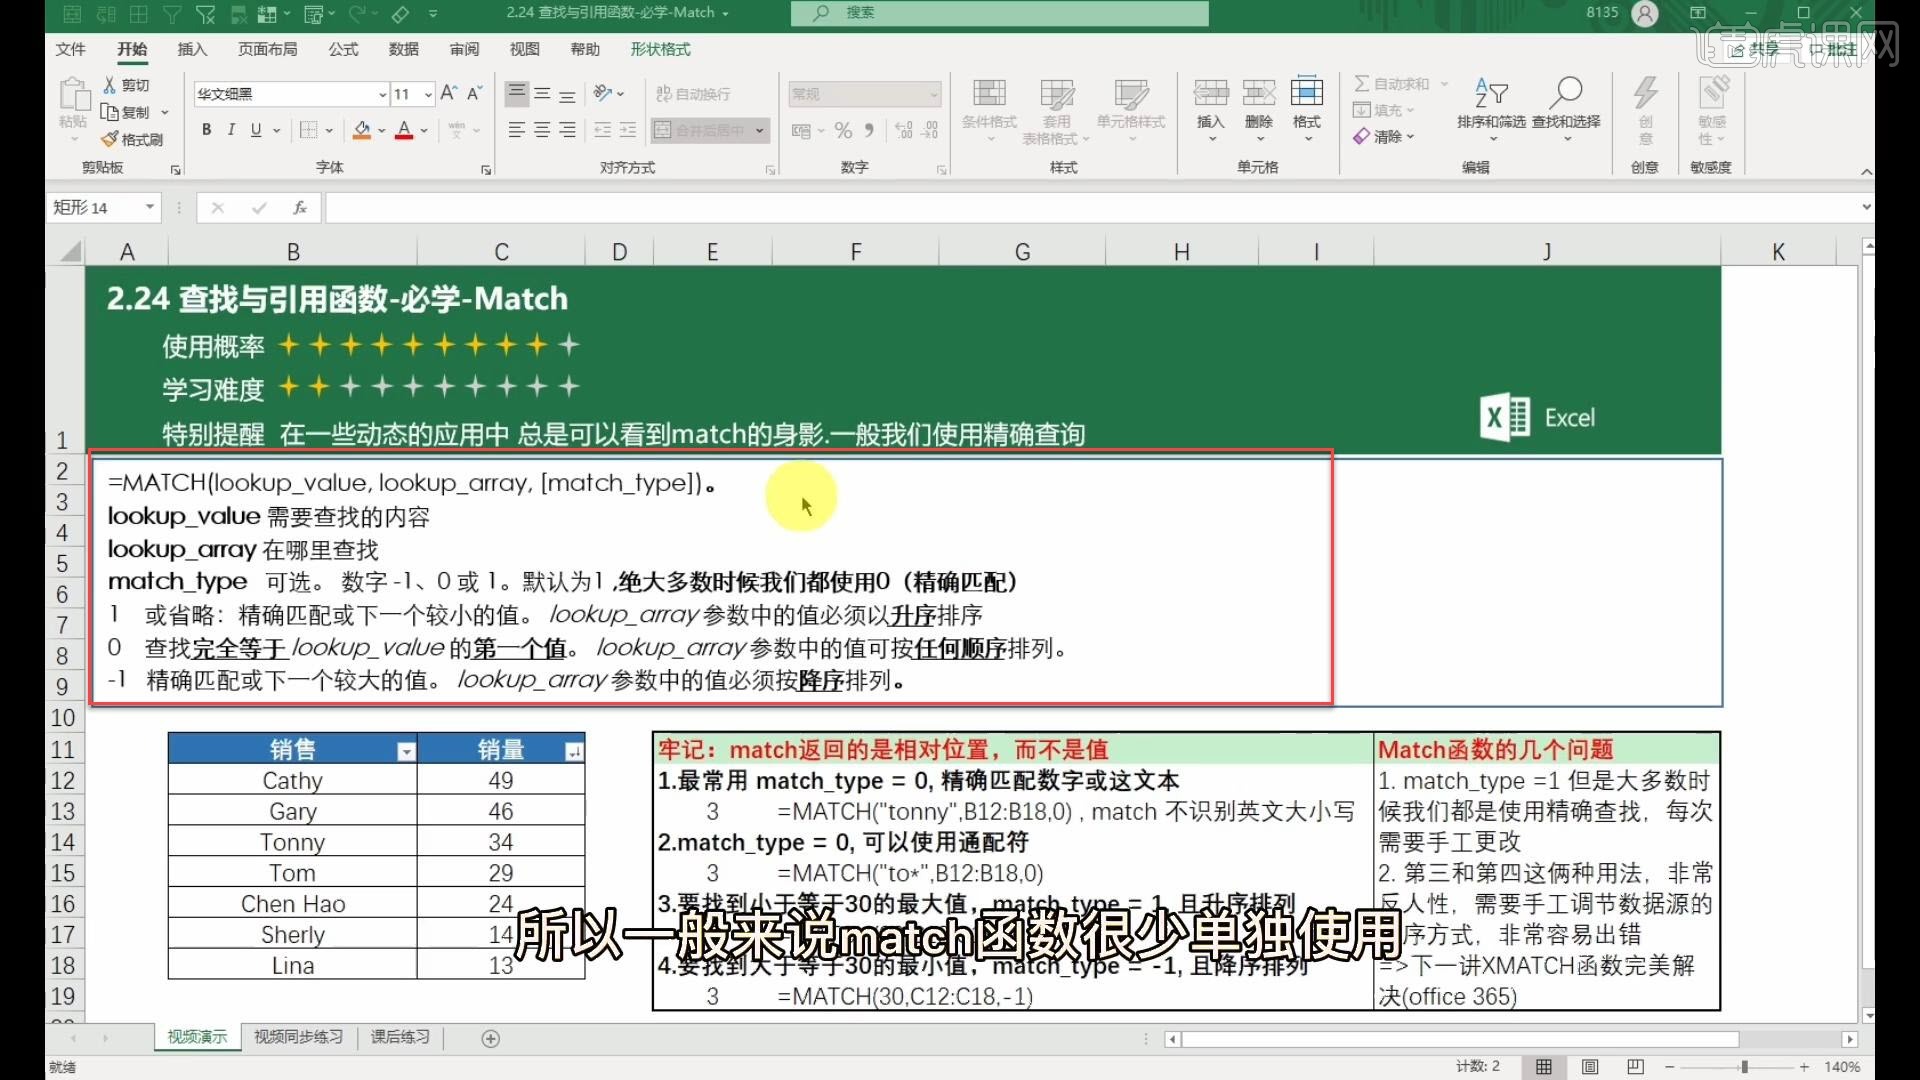Click the Name Box showing 矩形 14
The width and height of the screenshot is (1920, 1080).
(103, 207)
